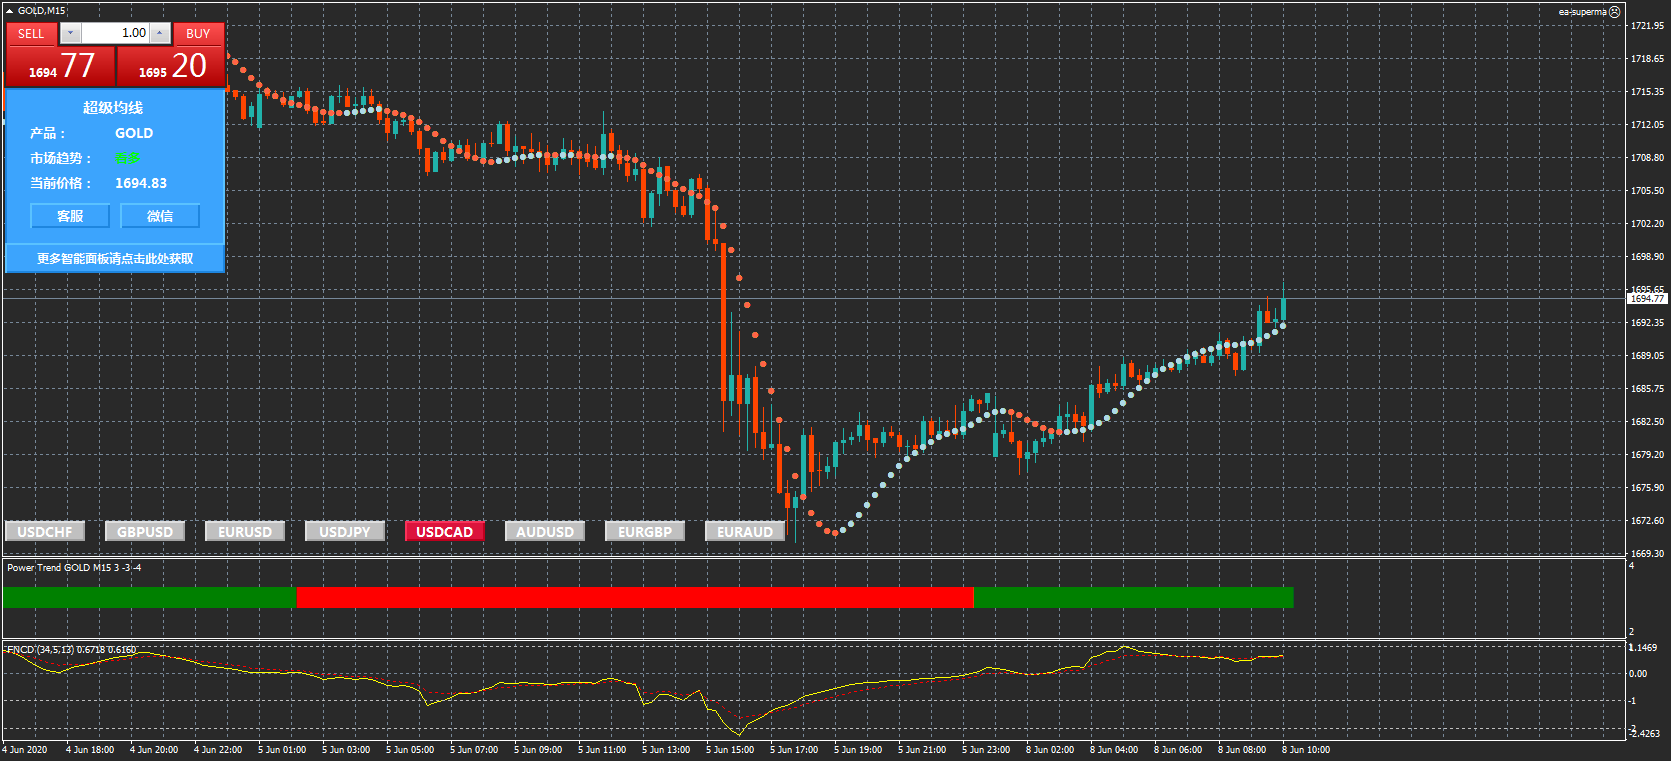
Task: Click the lot size input field
Action: coord(114,33)
